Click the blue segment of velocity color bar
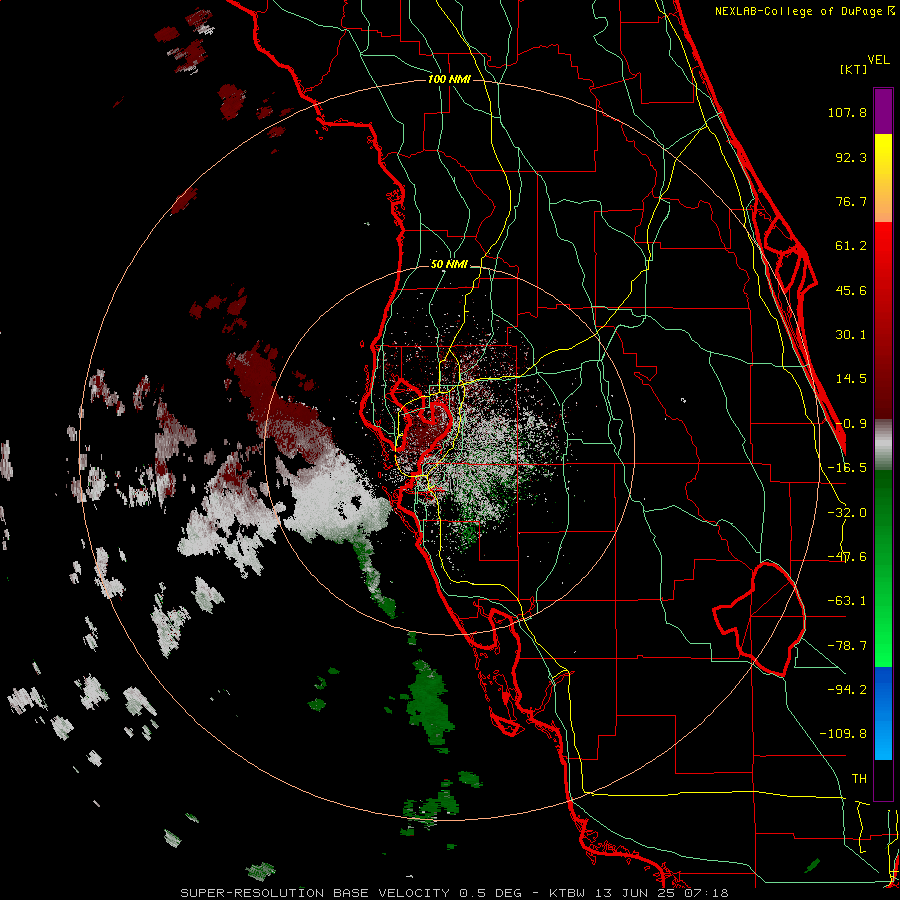This screenshot has width=900, height=900. [883, 713]
